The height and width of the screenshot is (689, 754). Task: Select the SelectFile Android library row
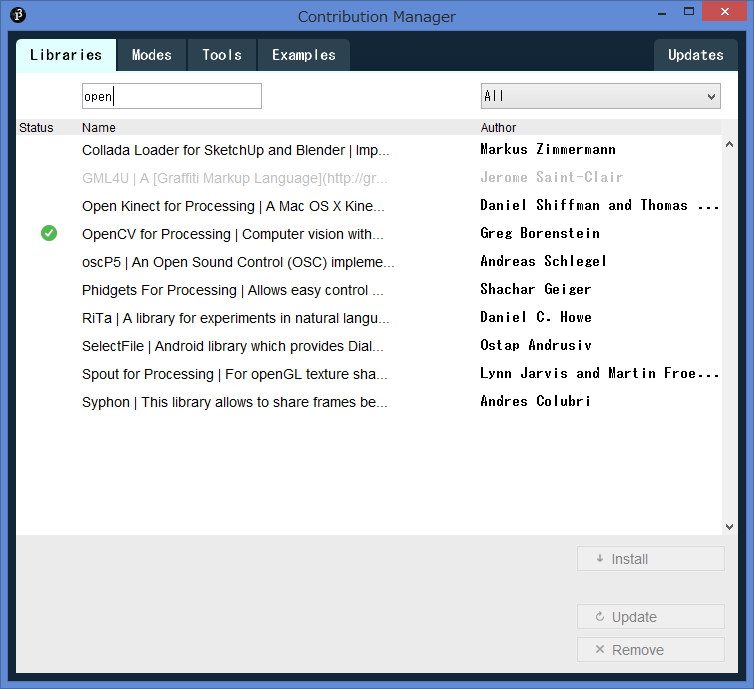click(x=369, y=346)
